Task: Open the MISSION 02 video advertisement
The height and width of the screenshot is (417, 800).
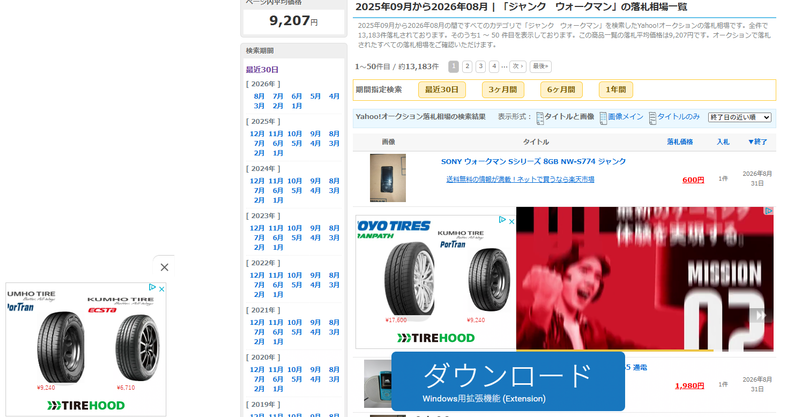Action: tap(644, 279)
